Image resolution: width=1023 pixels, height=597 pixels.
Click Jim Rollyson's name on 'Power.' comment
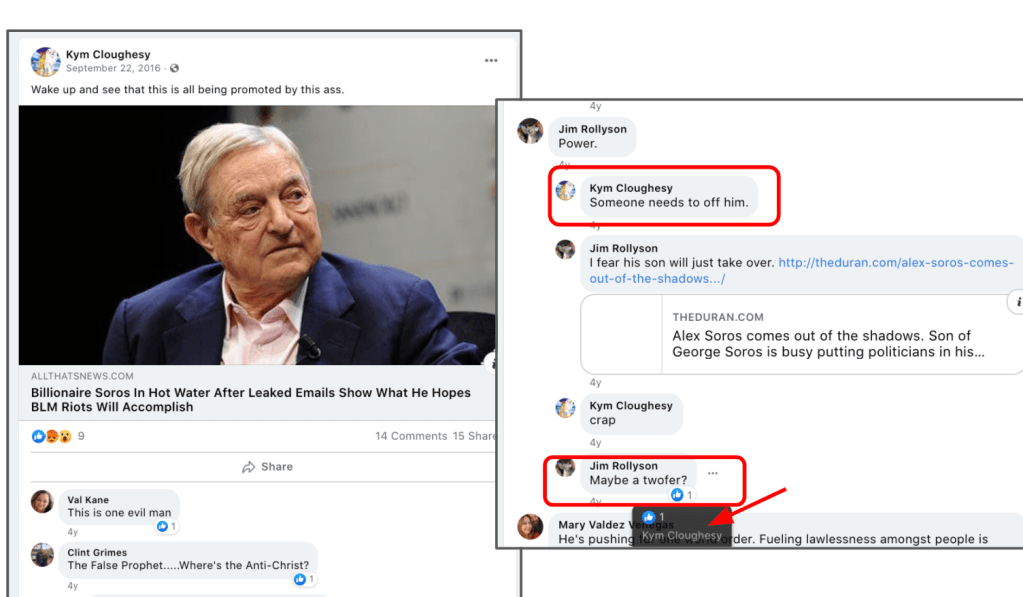pos(594,128)
